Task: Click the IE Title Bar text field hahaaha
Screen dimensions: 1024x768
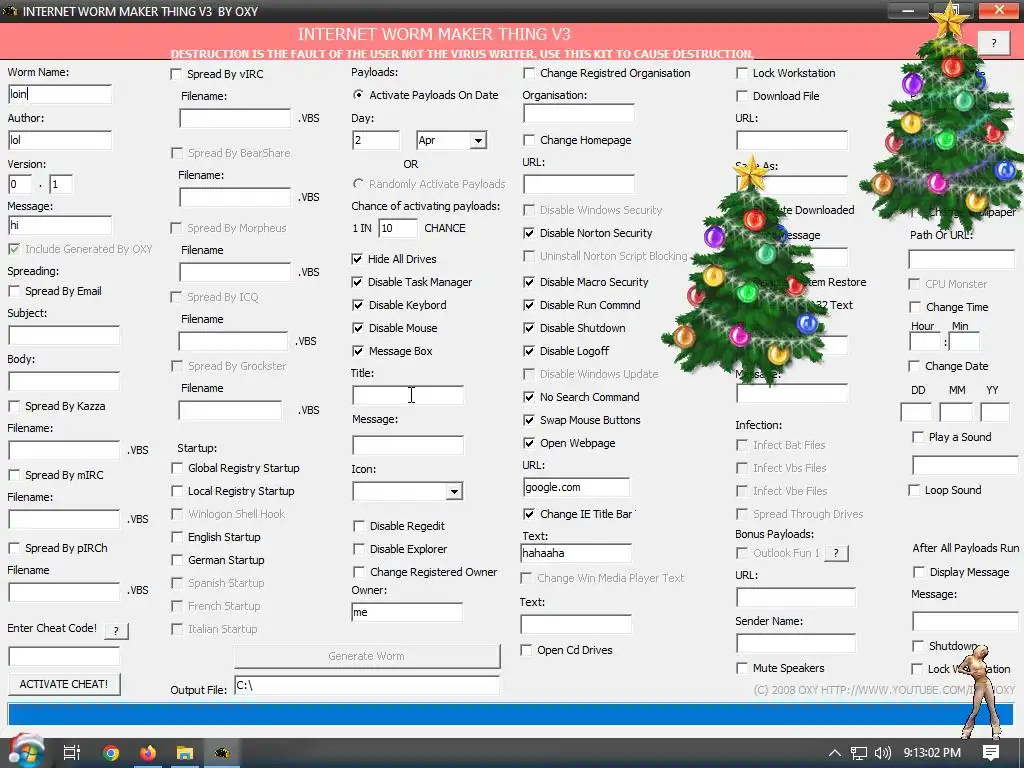Action: click(x=576, y=553)
